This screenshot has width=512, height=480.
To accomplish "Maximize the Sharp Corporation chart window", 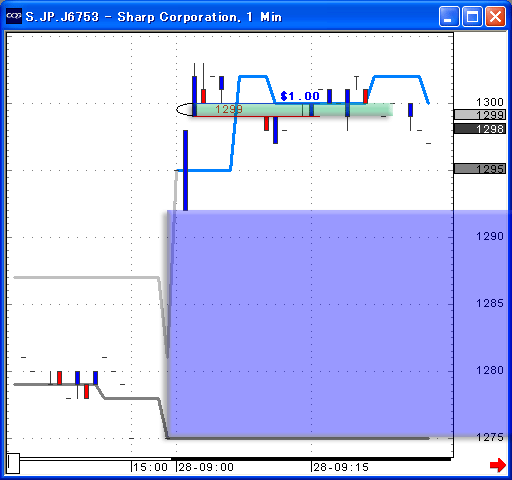I will 472,16.
